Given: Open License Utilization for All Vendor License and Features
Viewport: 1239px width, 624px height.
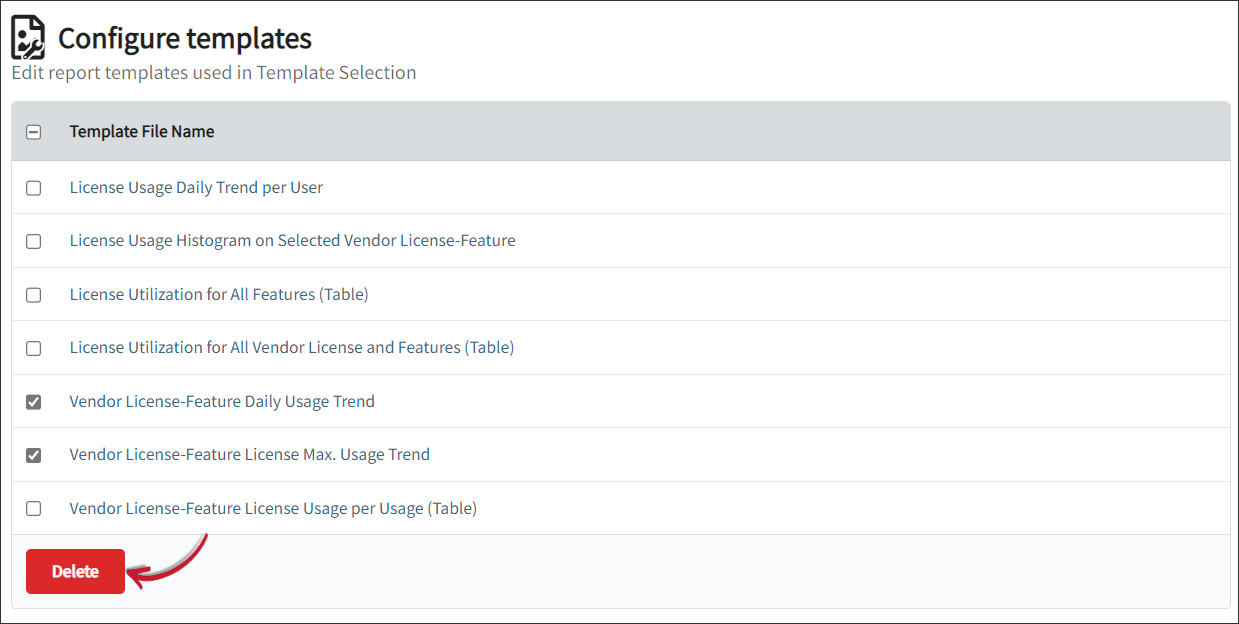Looking at the screenshot, I should [x=292, y=347].
